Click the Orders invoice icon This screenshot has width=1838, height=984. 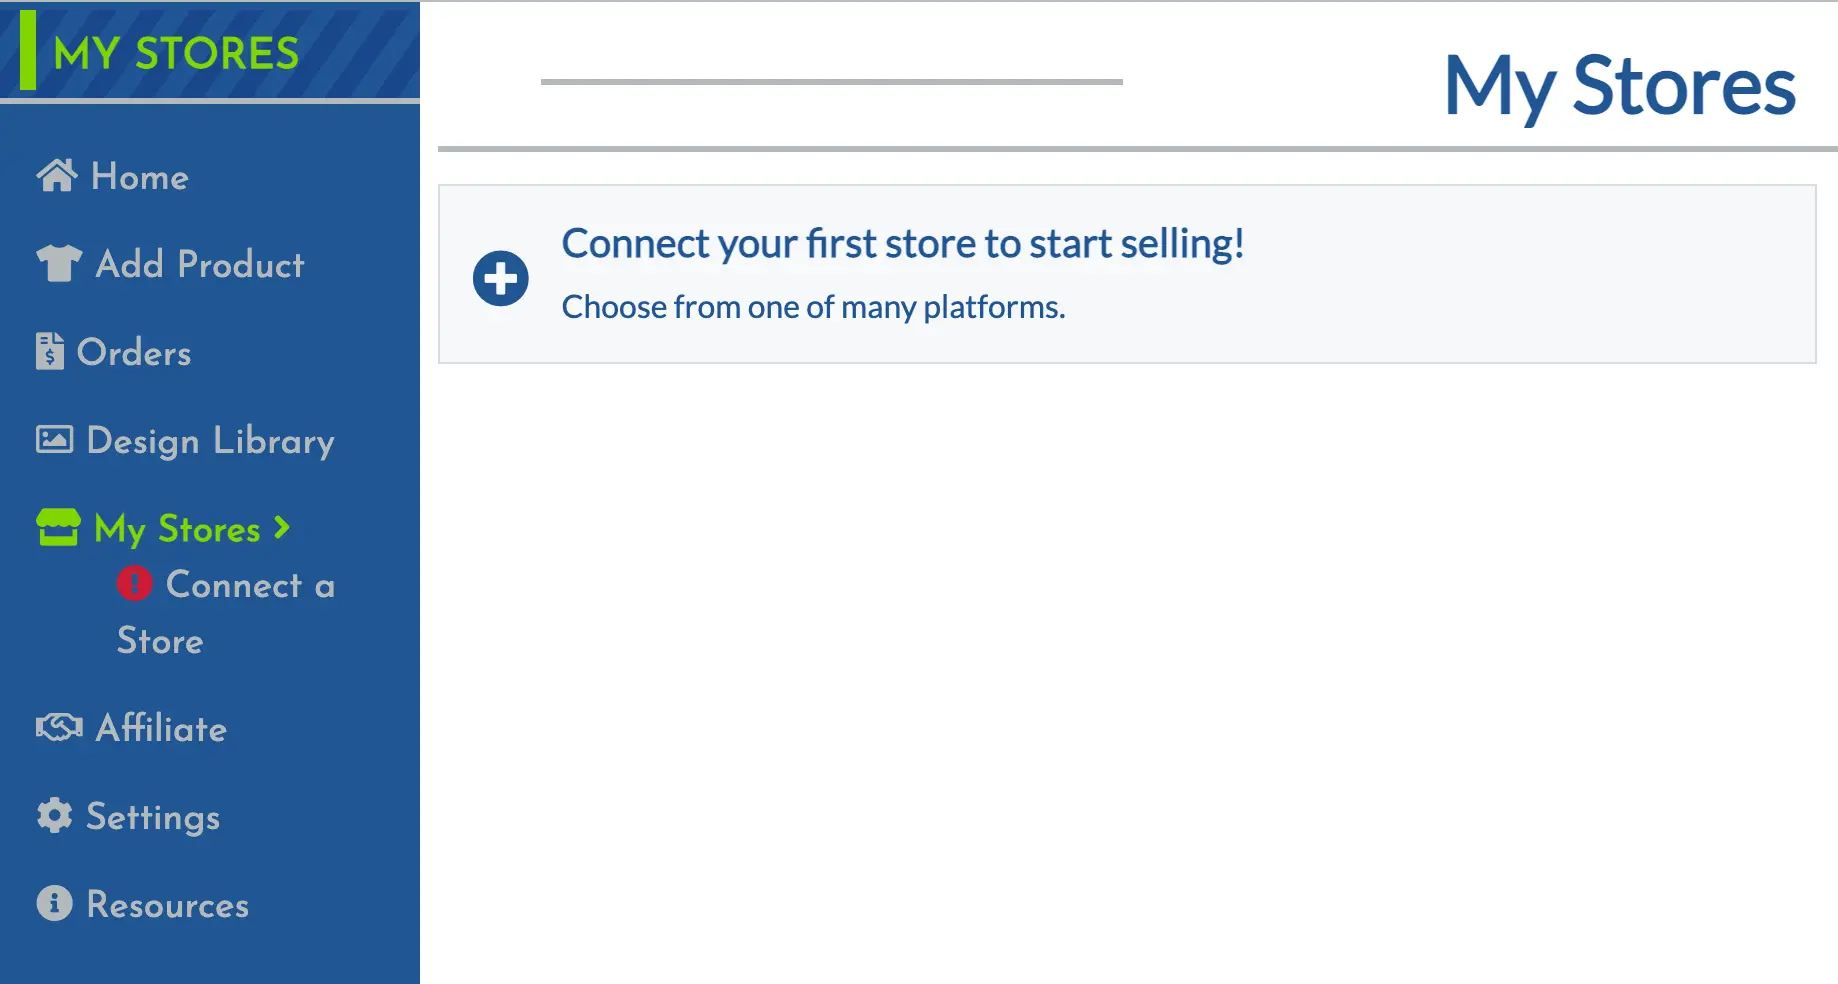click(50, 352)
